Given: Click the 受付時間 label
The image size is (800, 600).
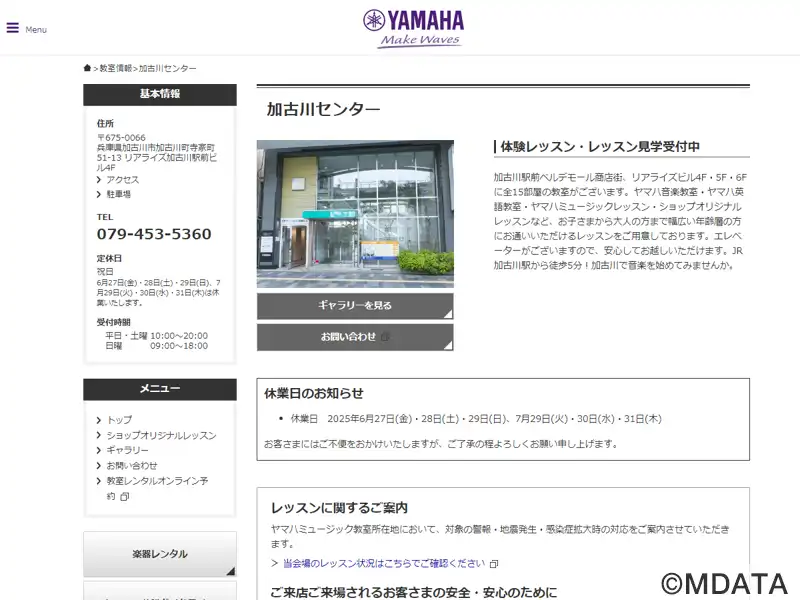Looking at the screenshot, I should 114,322.
